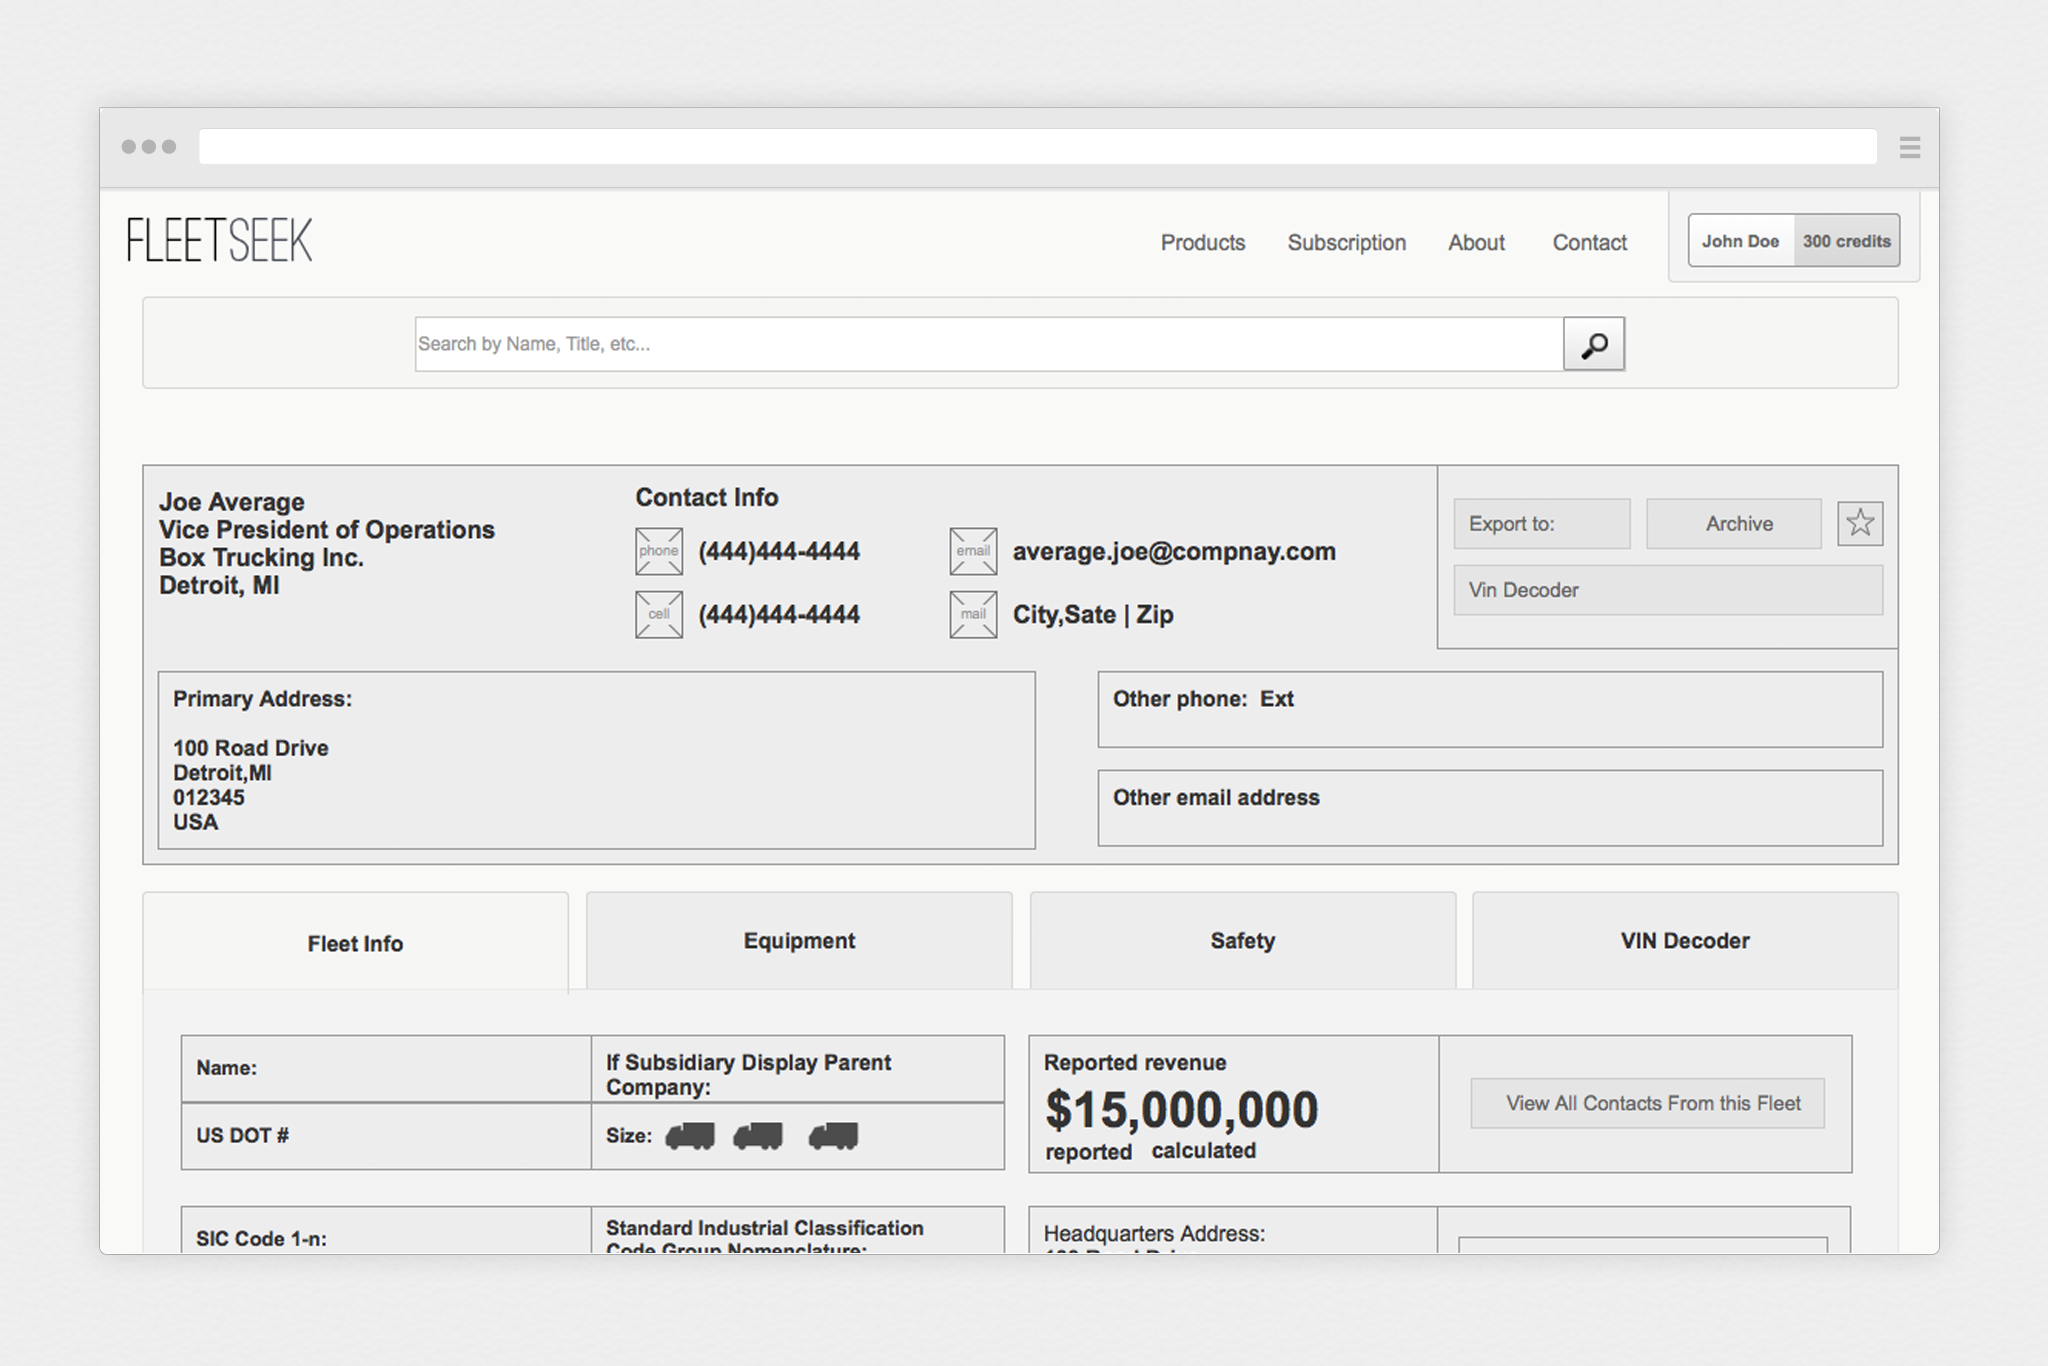
Task: Click the browser address bar
Action: coord(1036,147)
